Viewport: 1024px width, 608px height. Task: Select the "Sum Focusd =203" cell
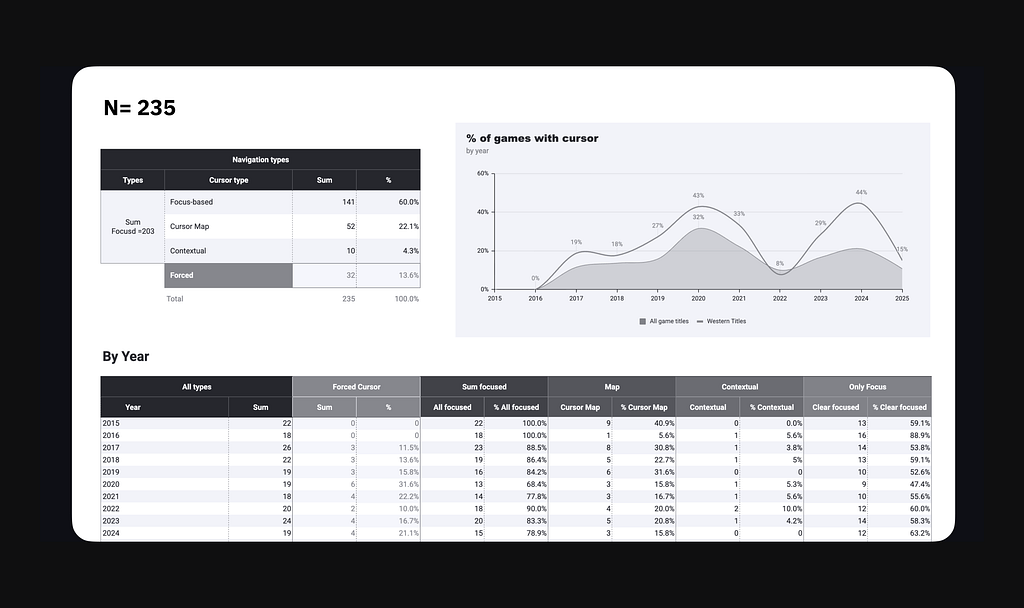point(133,227)
